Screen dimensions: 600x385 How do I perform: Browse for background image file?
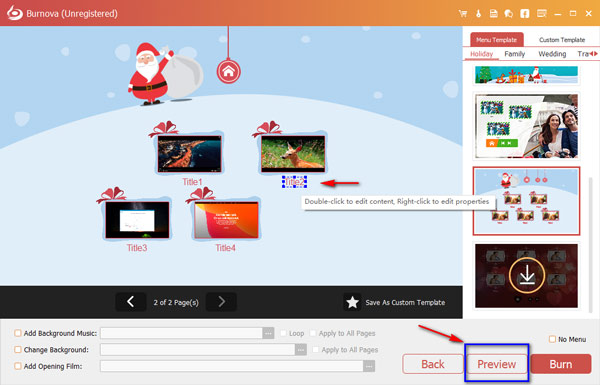coord(301,350)
